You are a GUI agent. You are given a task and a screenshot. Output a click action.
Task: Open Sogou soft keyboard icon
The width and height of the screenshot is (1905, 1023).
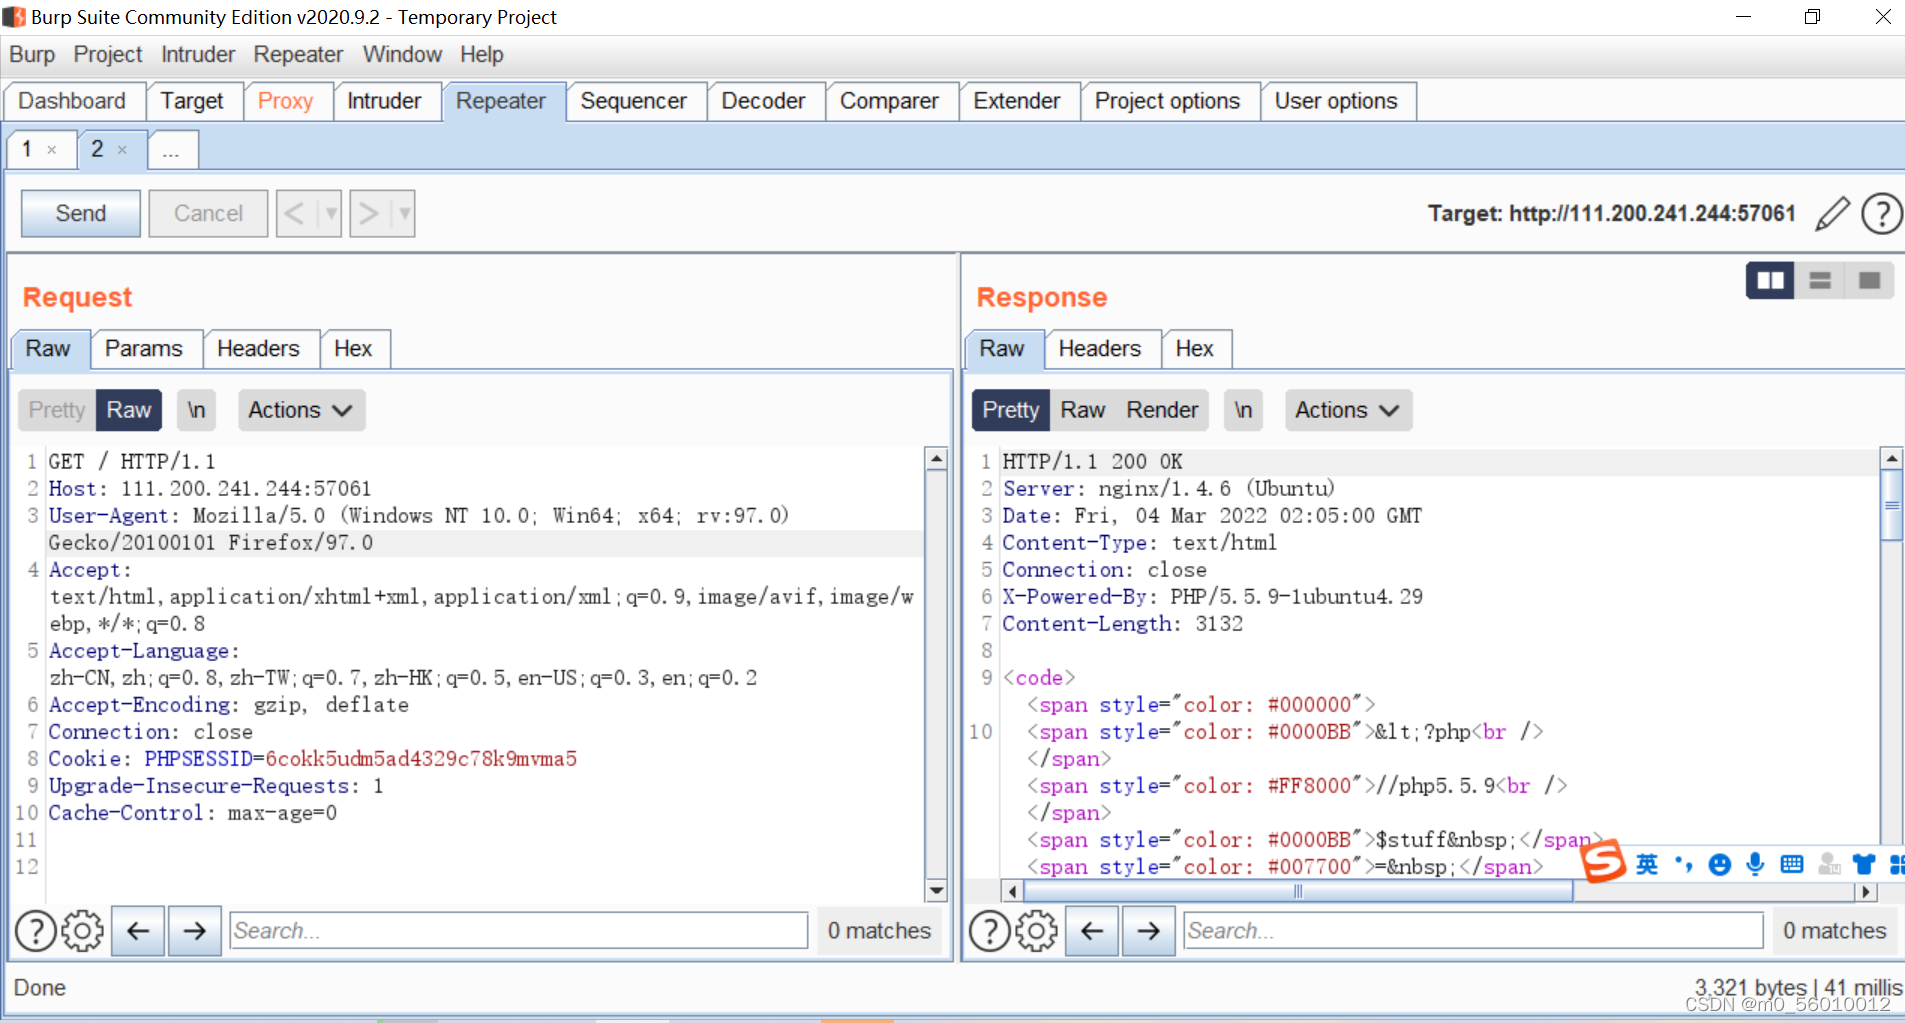(1792, 864)
